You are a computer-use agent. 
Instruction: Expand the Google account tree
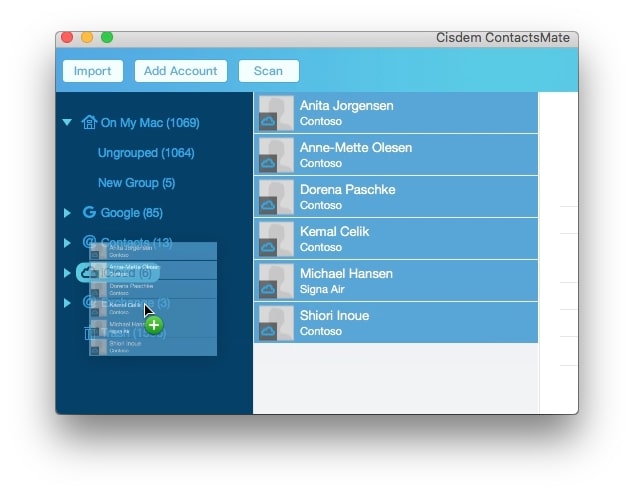67,213
